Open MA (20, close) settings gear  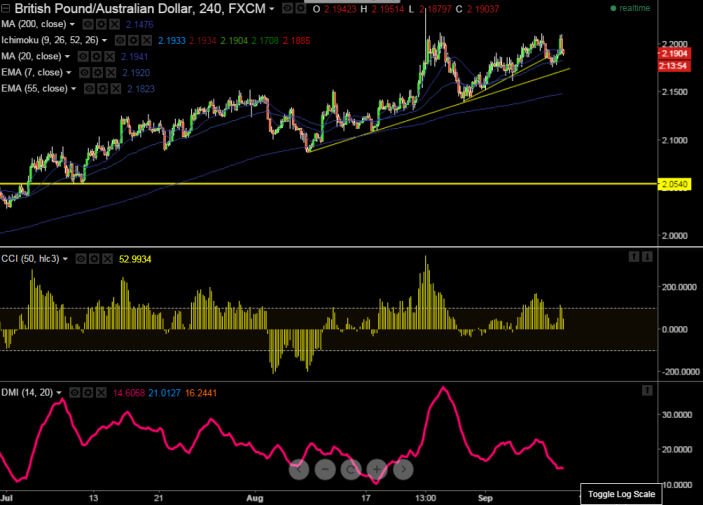point(96,57)
